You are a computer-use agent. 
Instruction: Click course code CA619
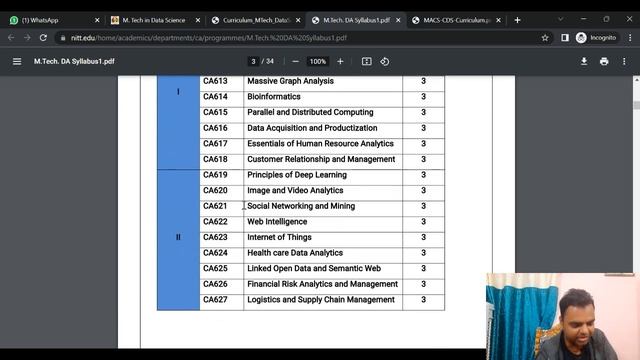click(x=215, y=175)
